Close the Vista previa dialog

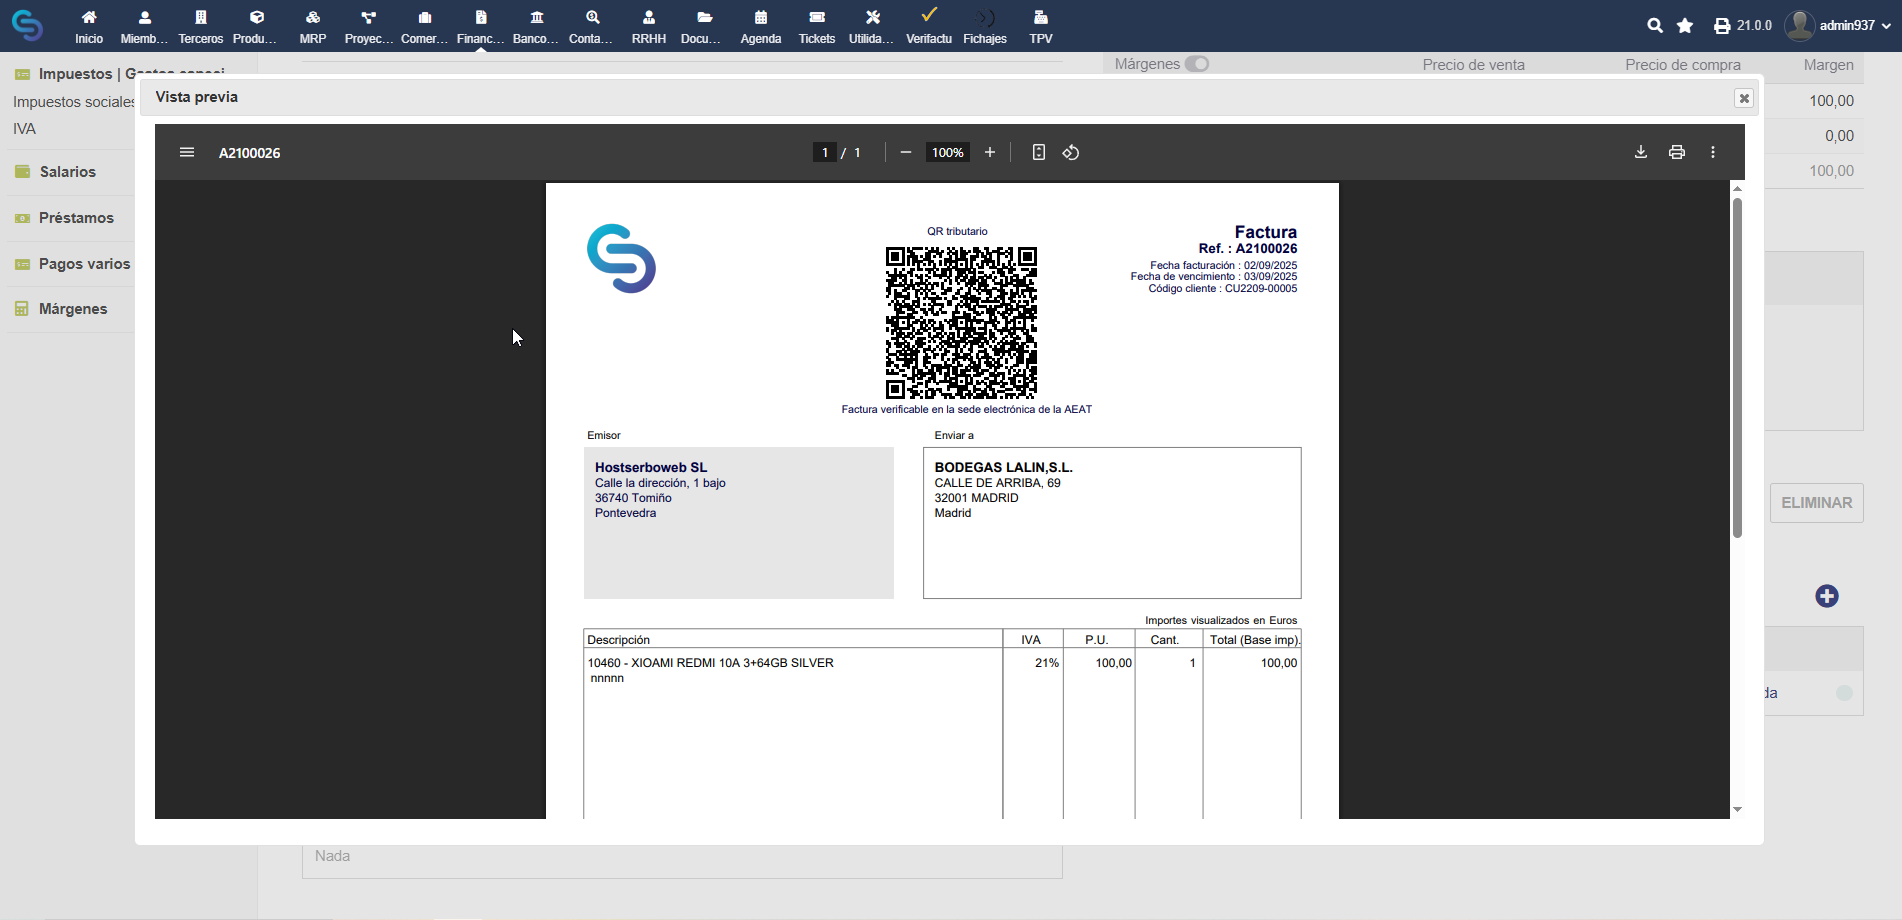pyautogui.click(x=1744, y=98)
